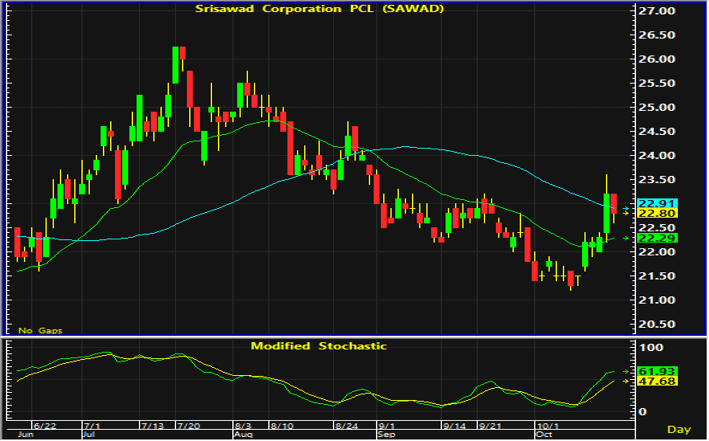709x441 pixels.
Task: Click the 21.50 price axis label
Action: pyautogui.click(x=657, y=276)
